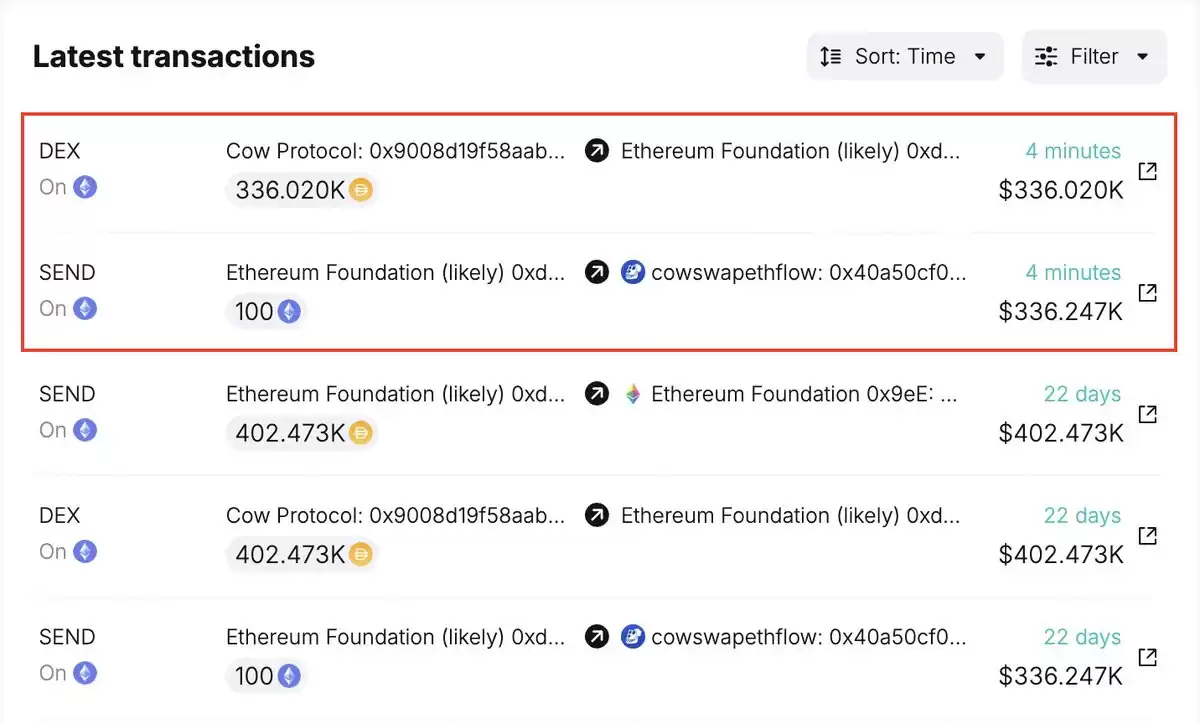Click the DAI token icon beside 336.020K

pos(361,190)
